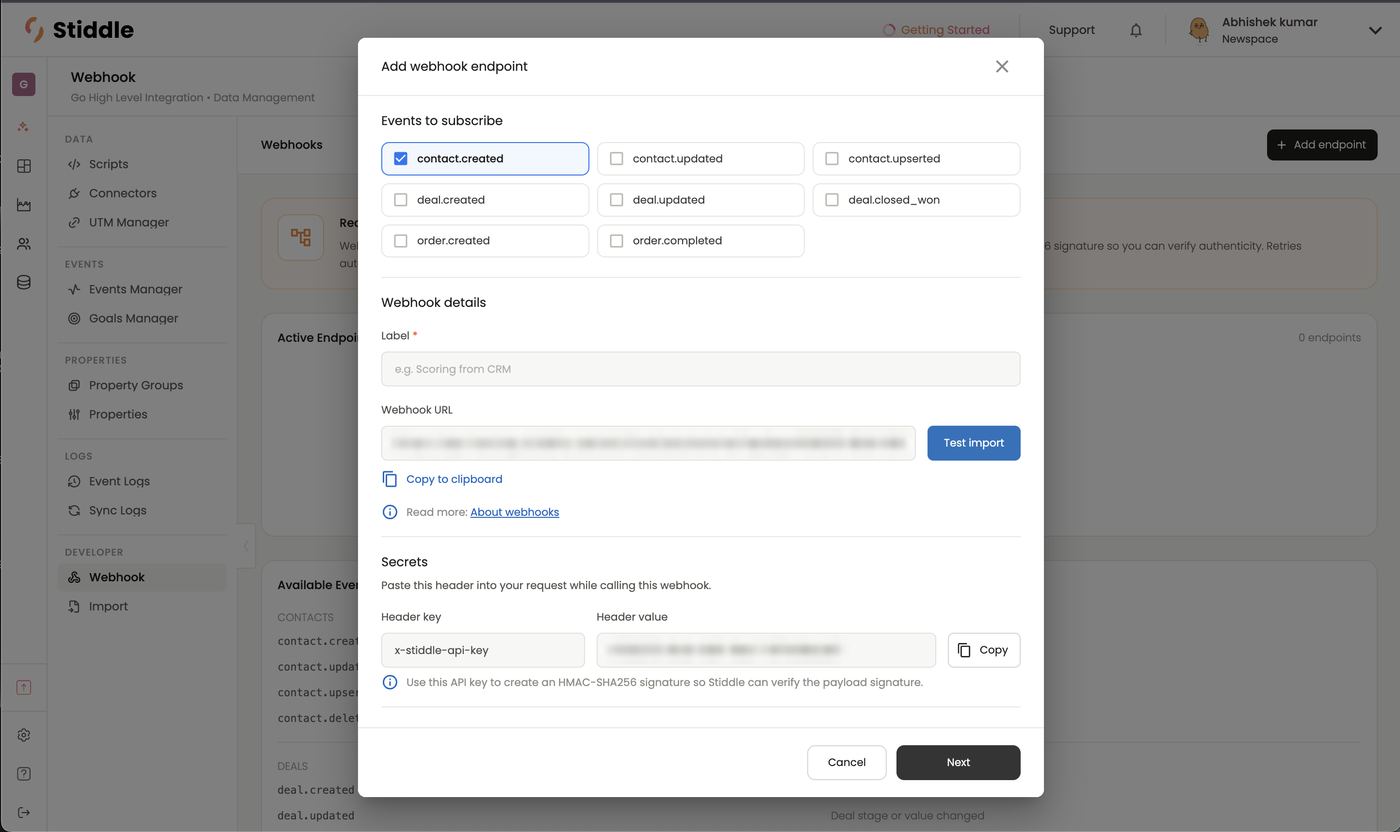Expand the account dropdown chevron
1400x832 pixels.
1375,30
